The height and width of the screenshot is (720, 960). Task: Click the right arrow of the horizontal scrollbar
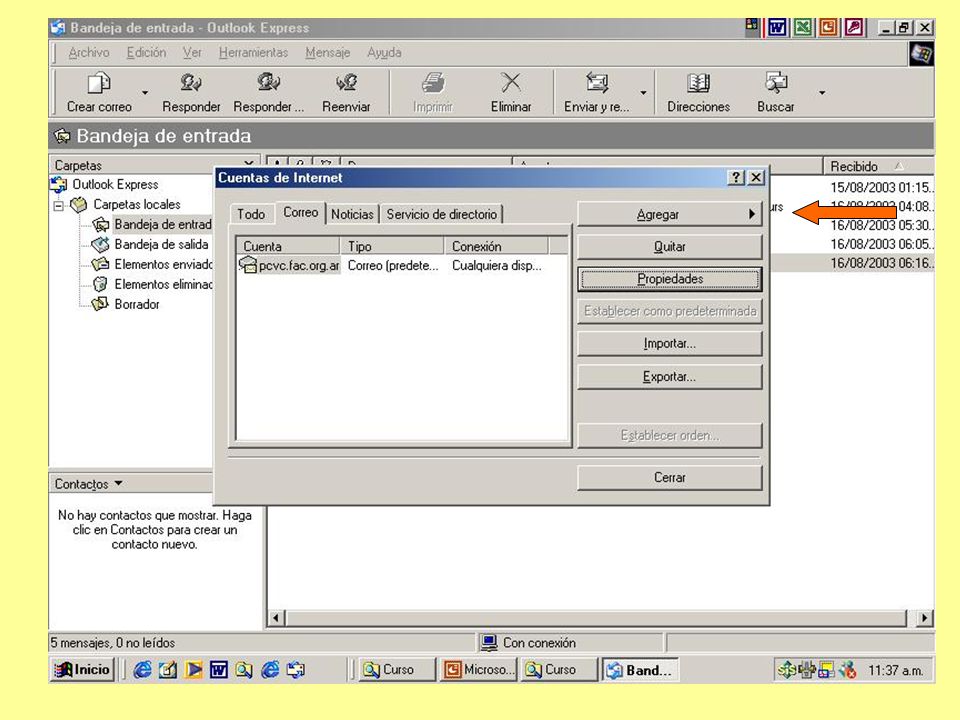924,618
